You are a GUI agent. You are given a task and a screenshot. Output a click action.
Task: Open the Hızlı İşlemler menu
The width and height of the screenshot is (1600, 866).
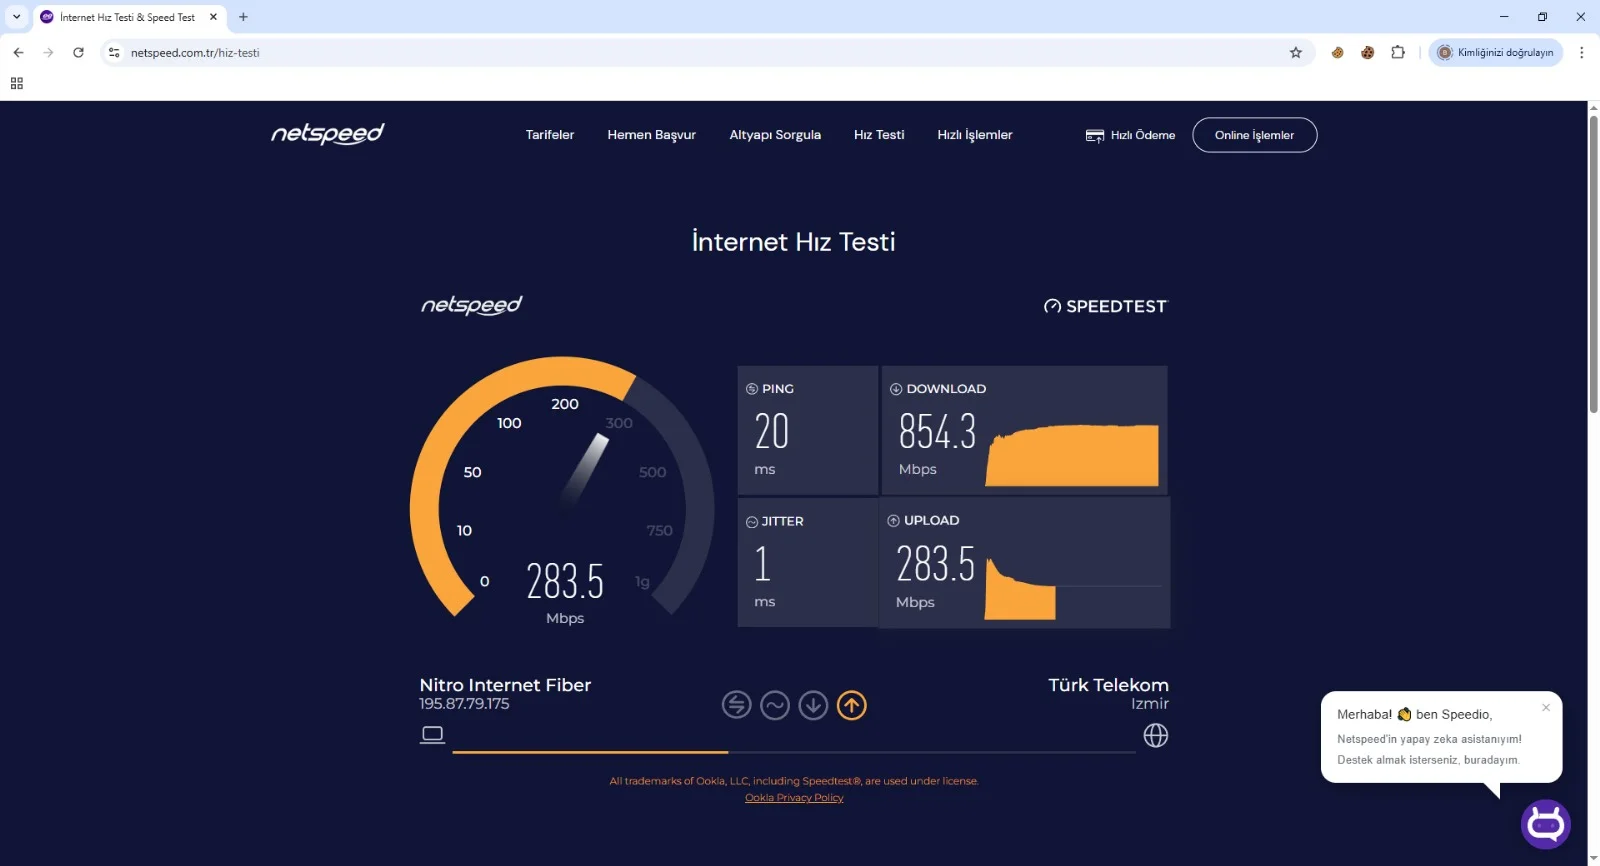click(x=975, y=135)
